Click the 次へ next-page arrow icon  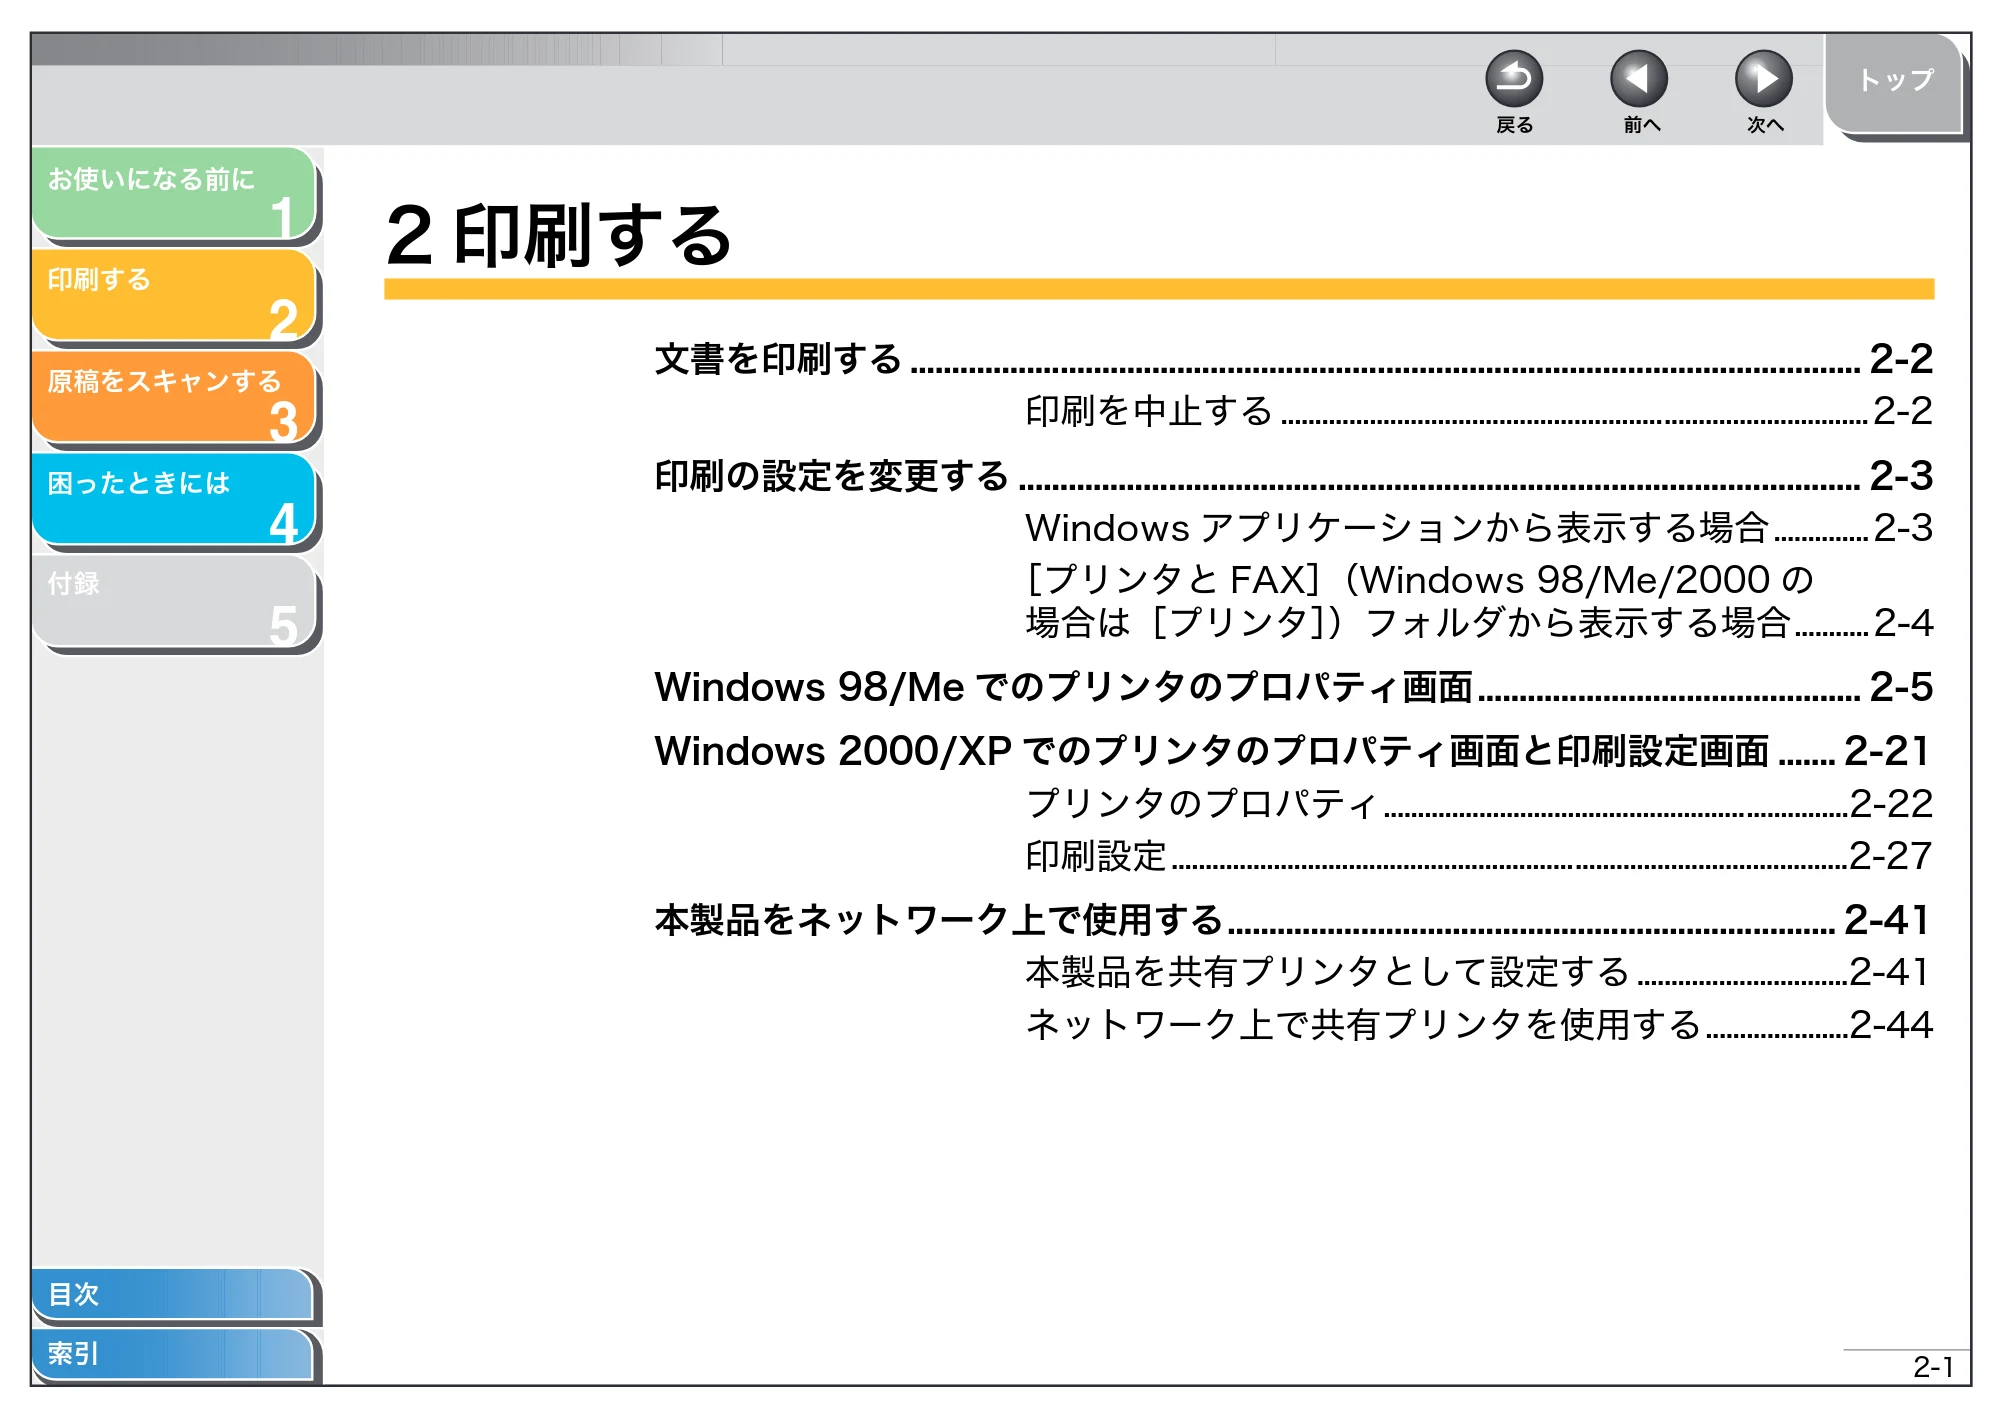pos(1763,79)
